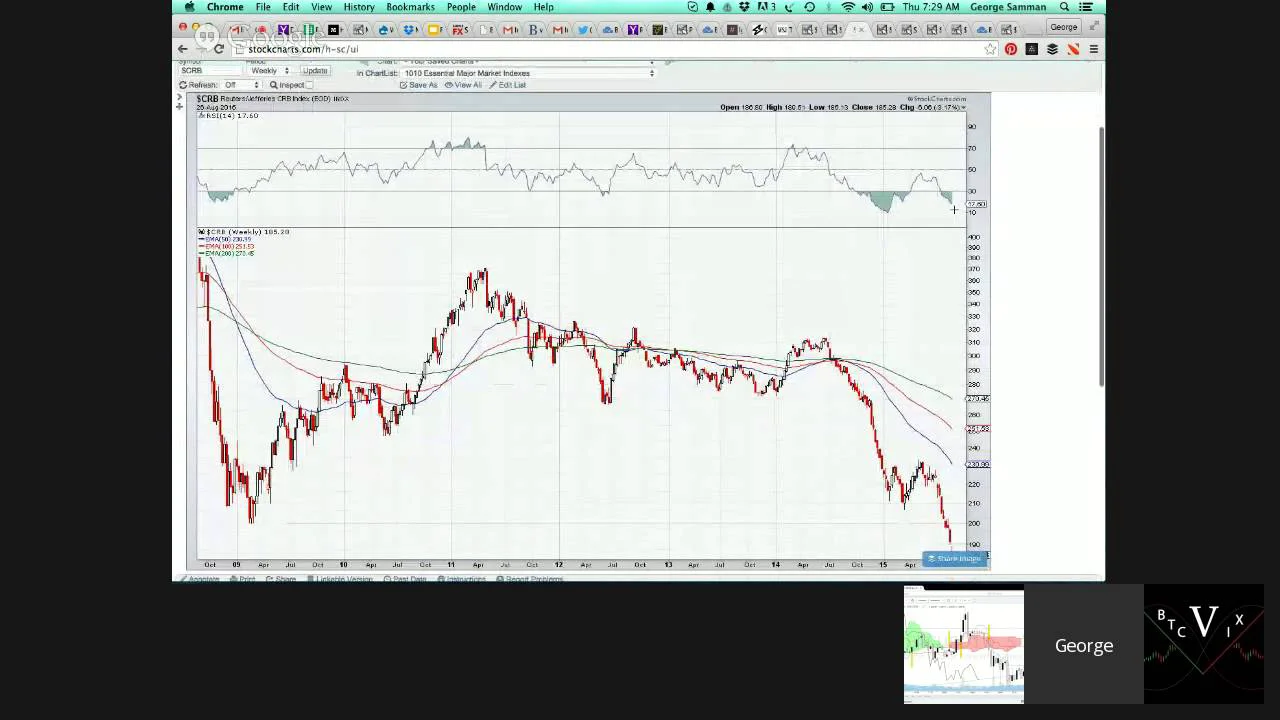Bookmark this page with the star icon
This screenshot has height=720, width=1280.
[990, 49]
